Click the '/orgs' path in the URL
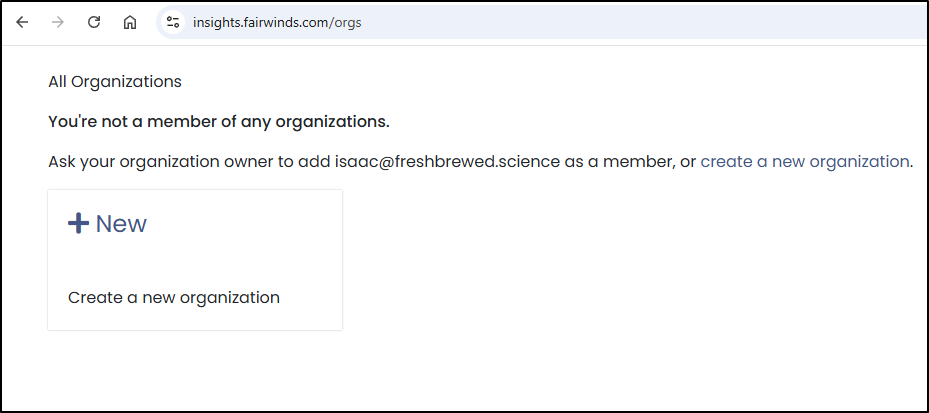This screenshot has width=929, height=413. [x=347, y=23]
